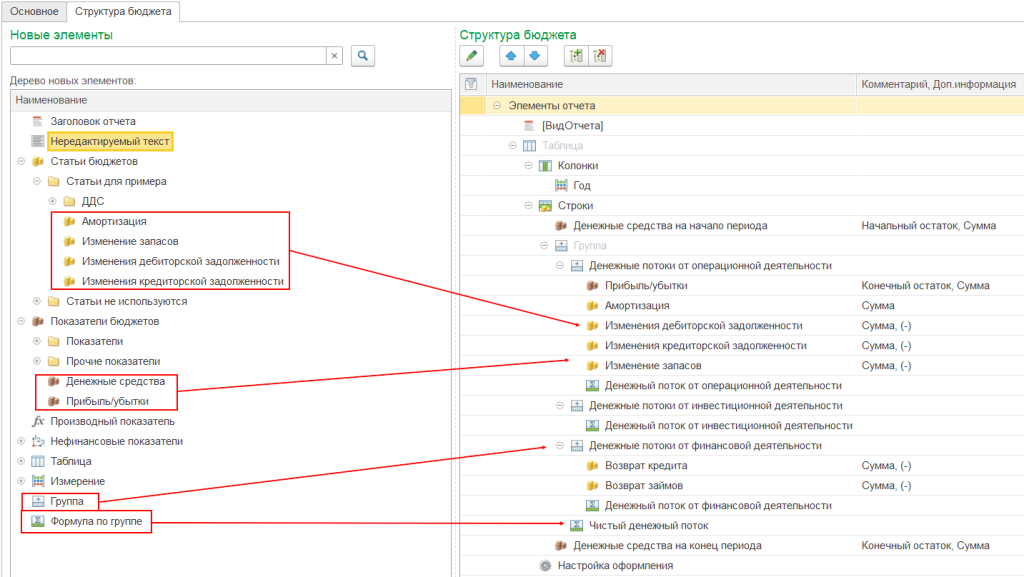1024x577 pixels.
Task: Move the element down with the blue arrow
Action: point(535,56)
